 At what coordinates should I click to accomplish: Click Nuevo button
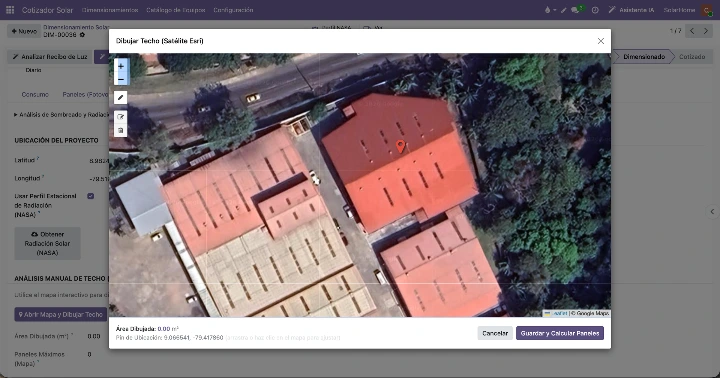(x=24, y=31)
